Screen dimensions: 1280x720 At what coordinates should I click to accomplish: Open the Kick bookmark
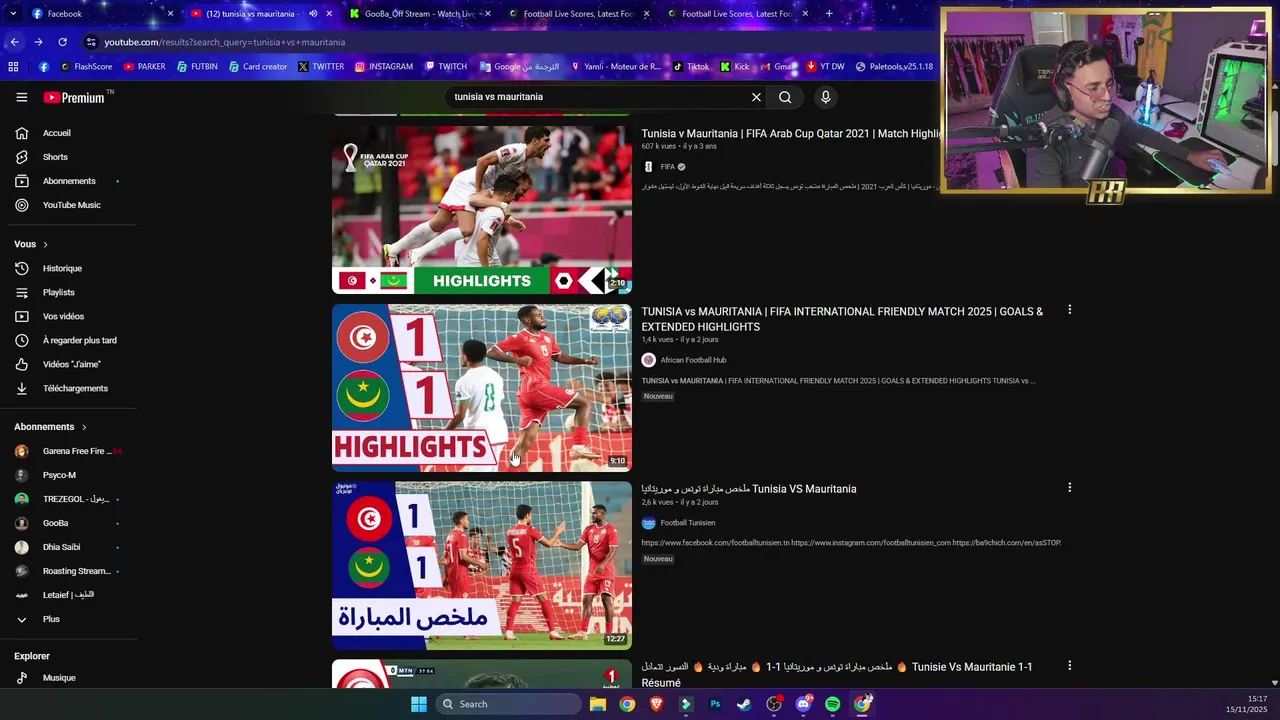[x=734, y=67]
